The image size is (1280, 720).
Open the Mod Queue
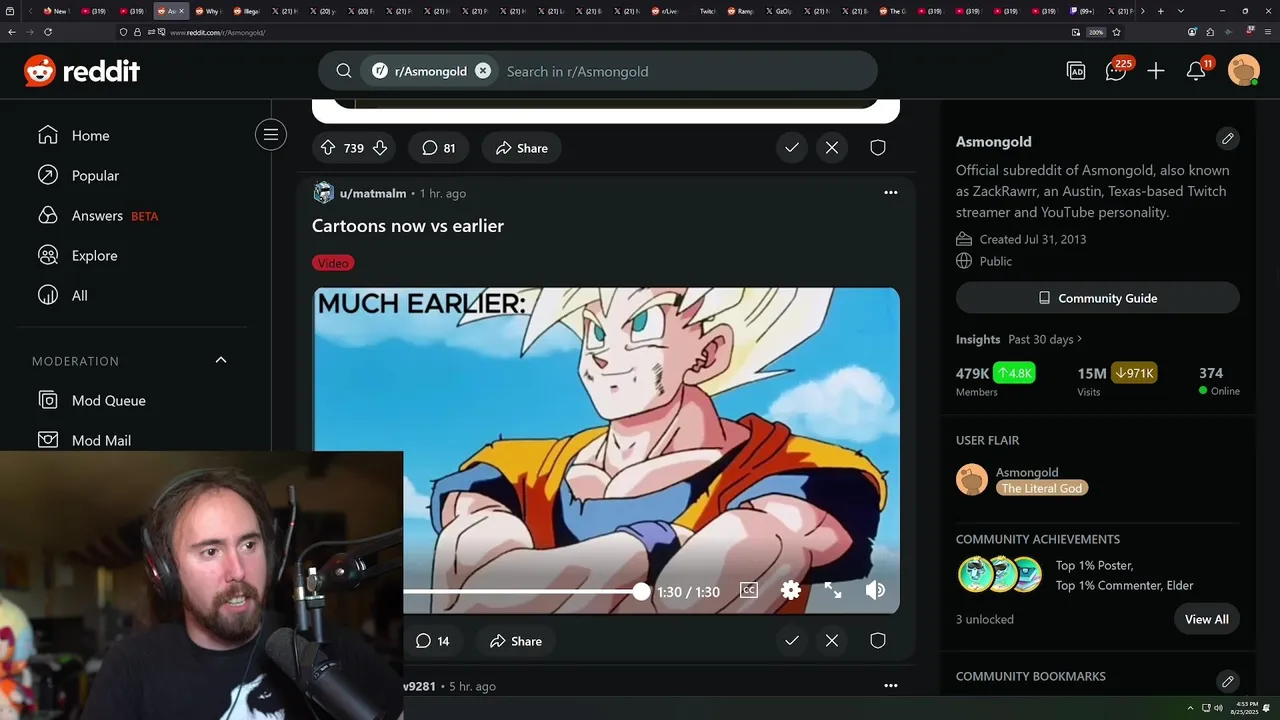point(92,400)
